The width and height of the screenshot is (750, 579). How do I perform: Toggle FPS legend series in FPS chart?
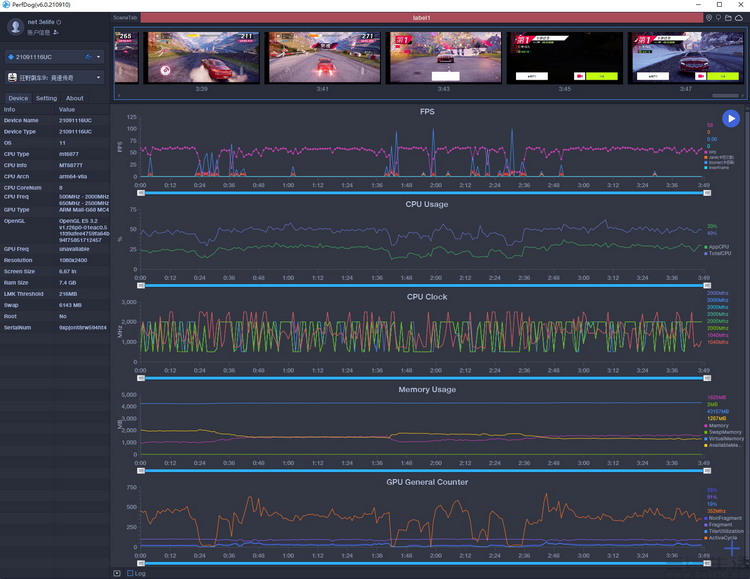710,152
